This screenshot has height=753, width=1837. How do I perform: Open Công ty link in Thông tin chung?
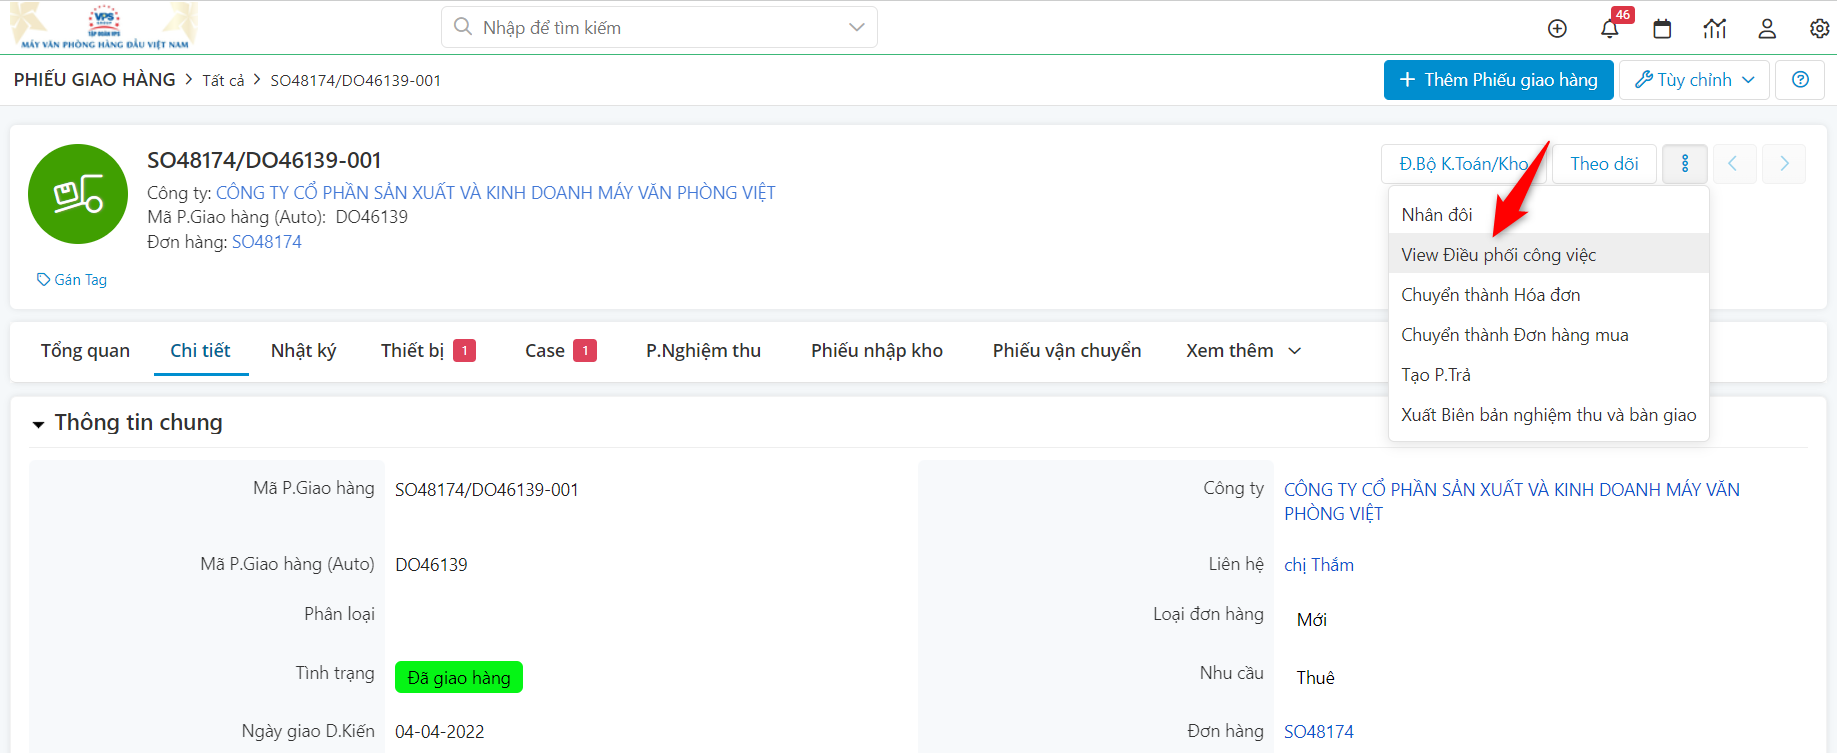coord(1512,502)
